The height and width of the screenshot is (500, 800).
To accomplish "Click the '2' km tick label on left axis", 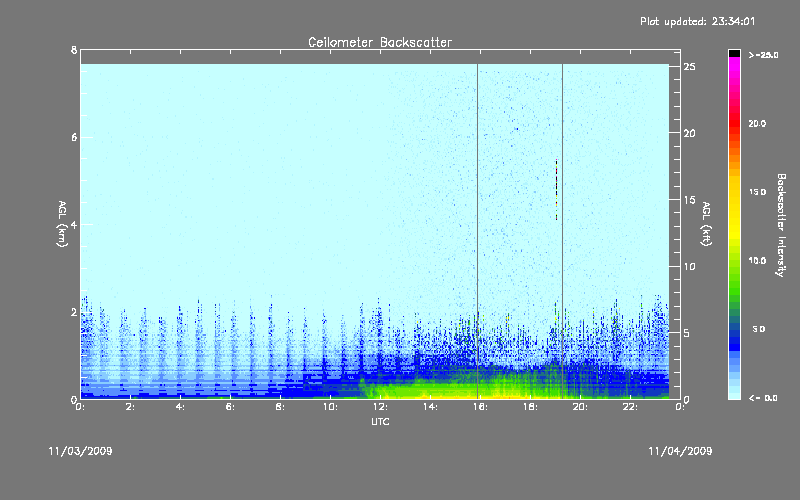I will point(74,312).
